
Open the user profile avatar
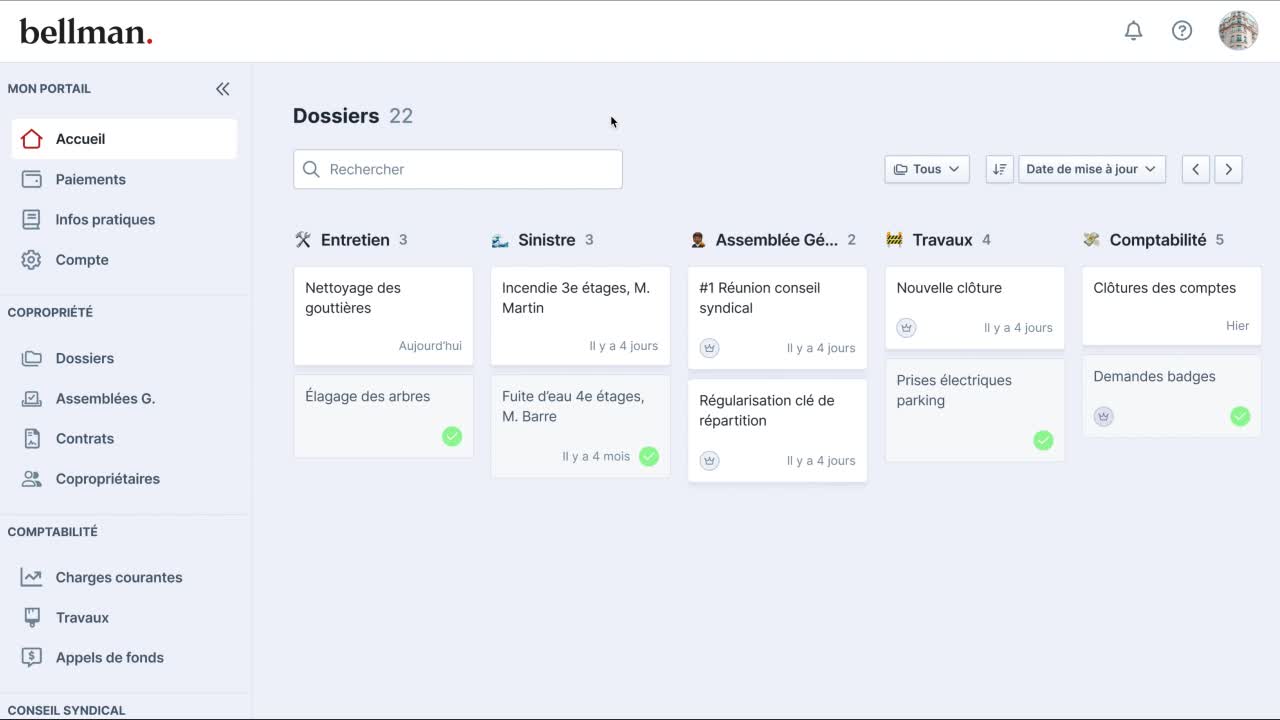click(1238, 31)
